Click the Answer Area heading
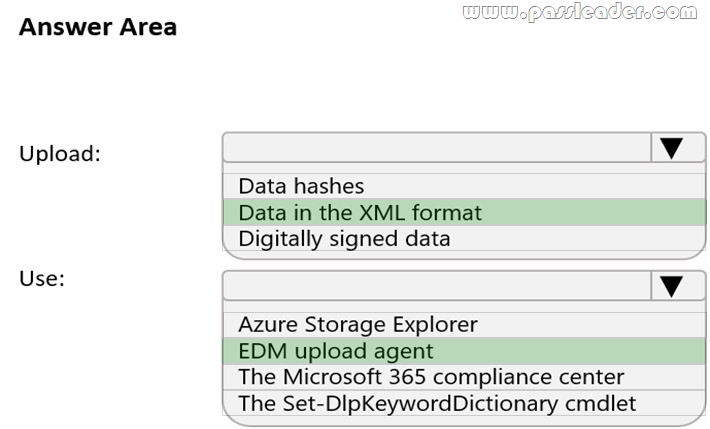Screen dimensions: 710x429 pos(98,27)
